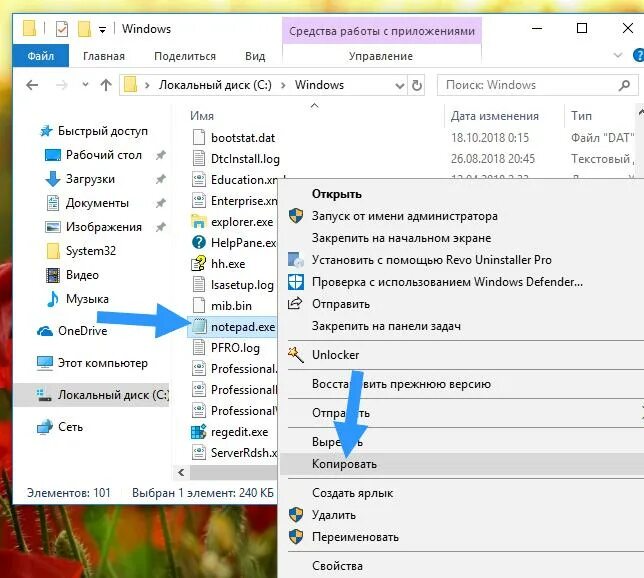Choose Удалить in the context menu
The image size is (644, 578).
[x=334, y=515]
